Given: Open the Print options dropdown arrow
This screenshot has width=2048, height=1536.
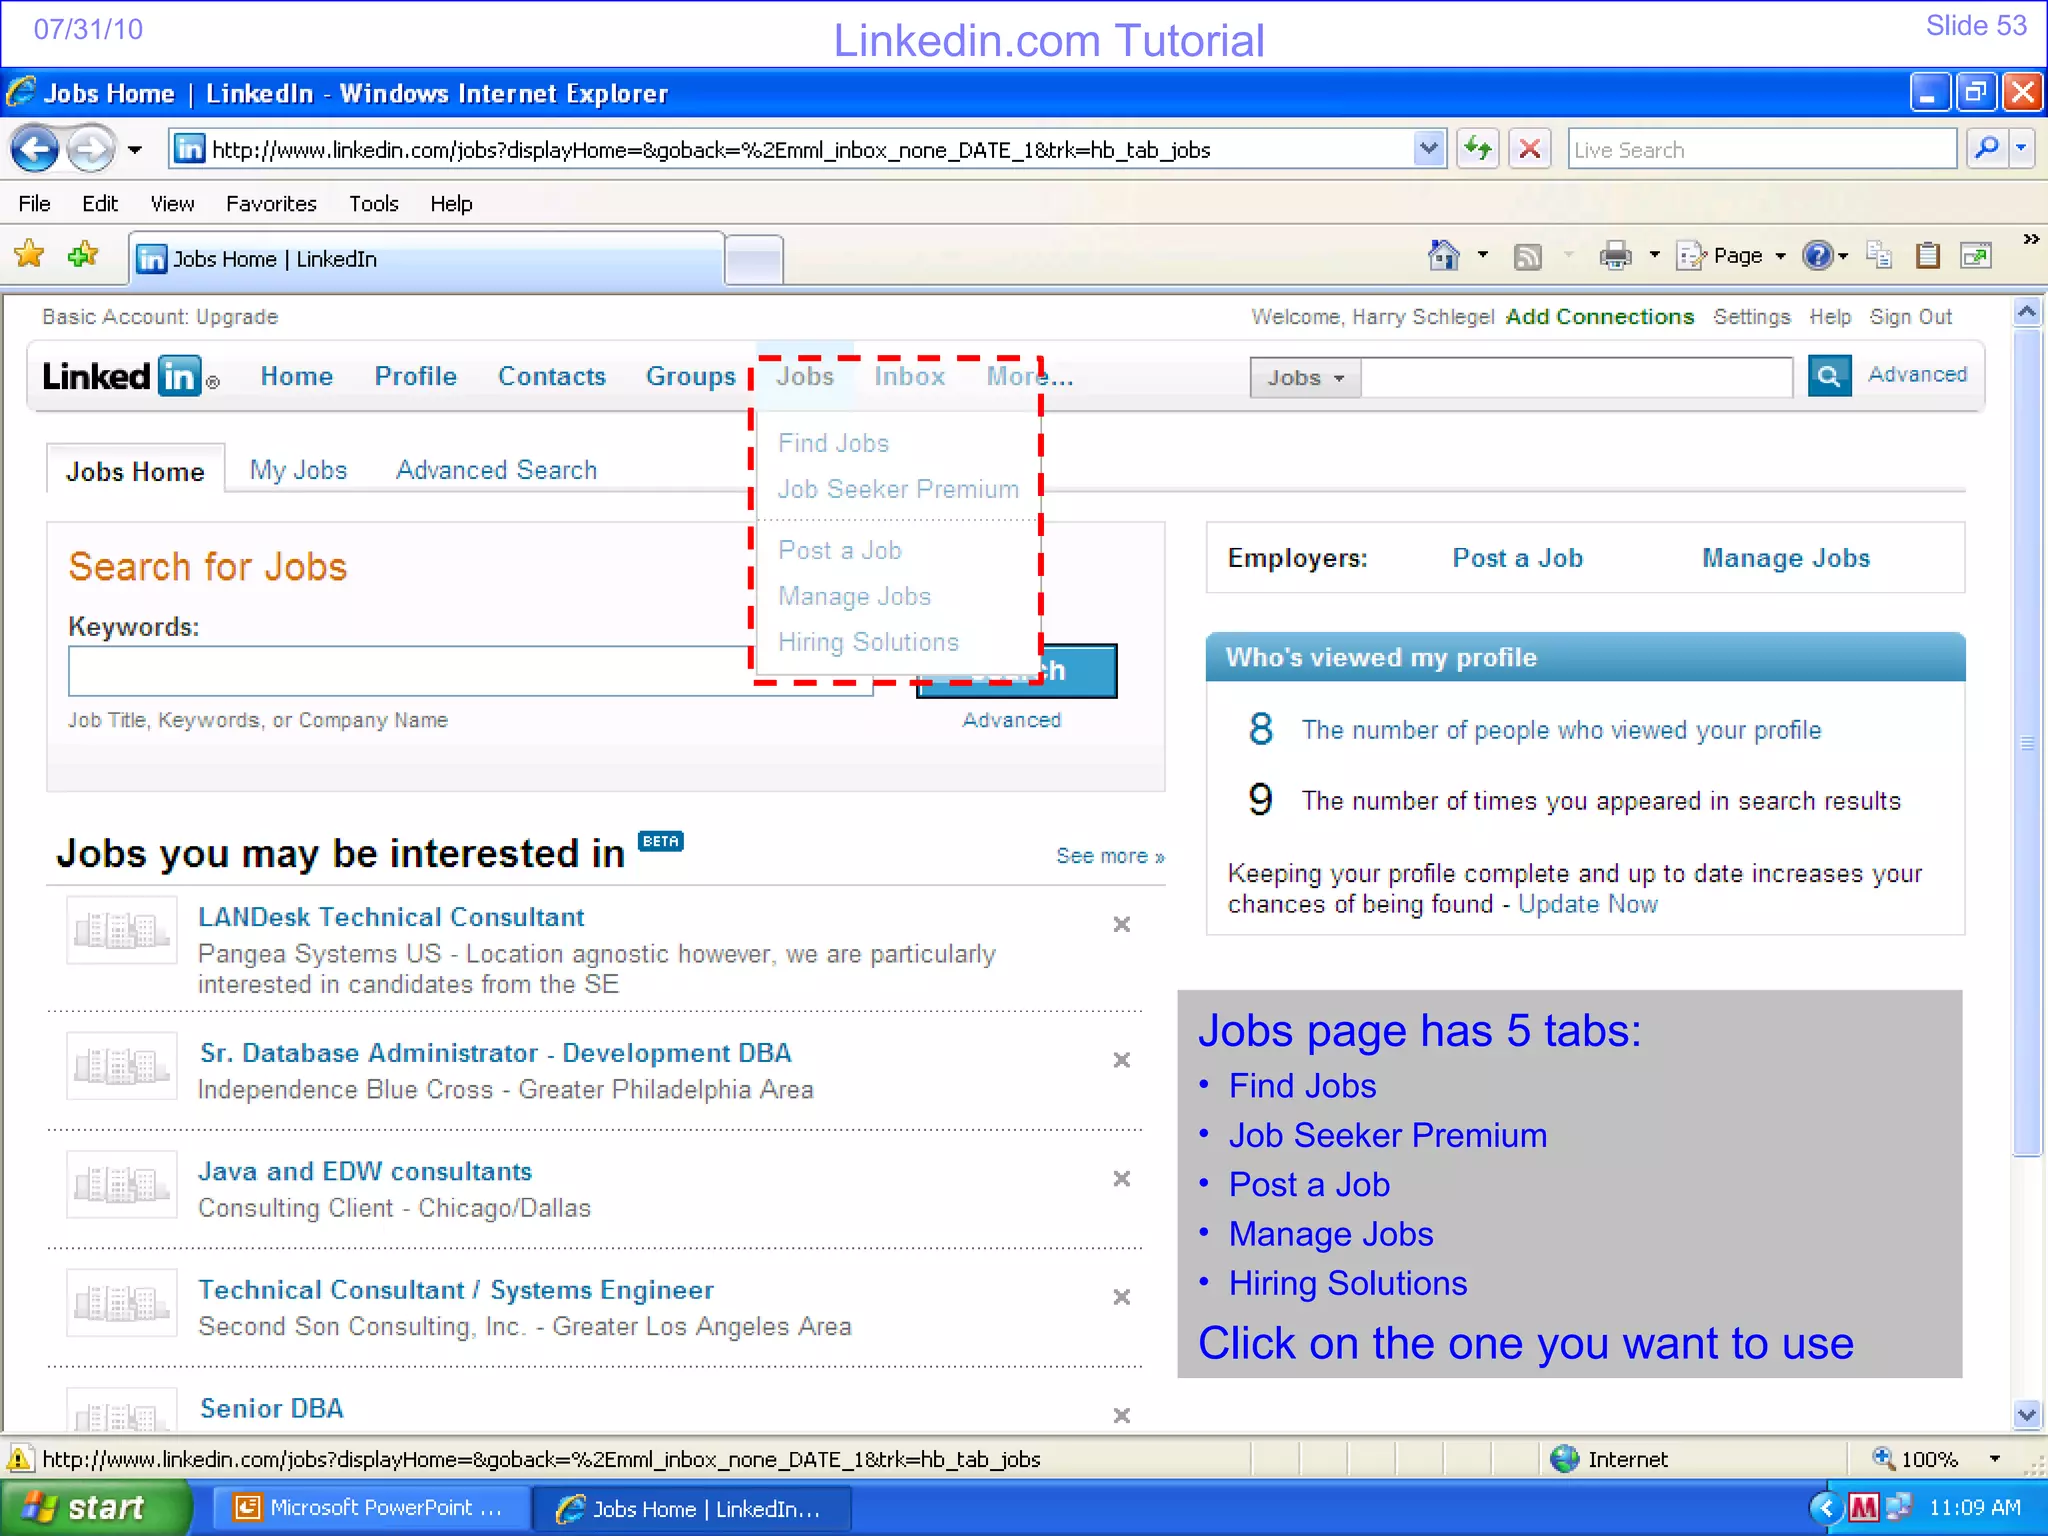Looking at the screenshot, I should [x=1655, y=256].
